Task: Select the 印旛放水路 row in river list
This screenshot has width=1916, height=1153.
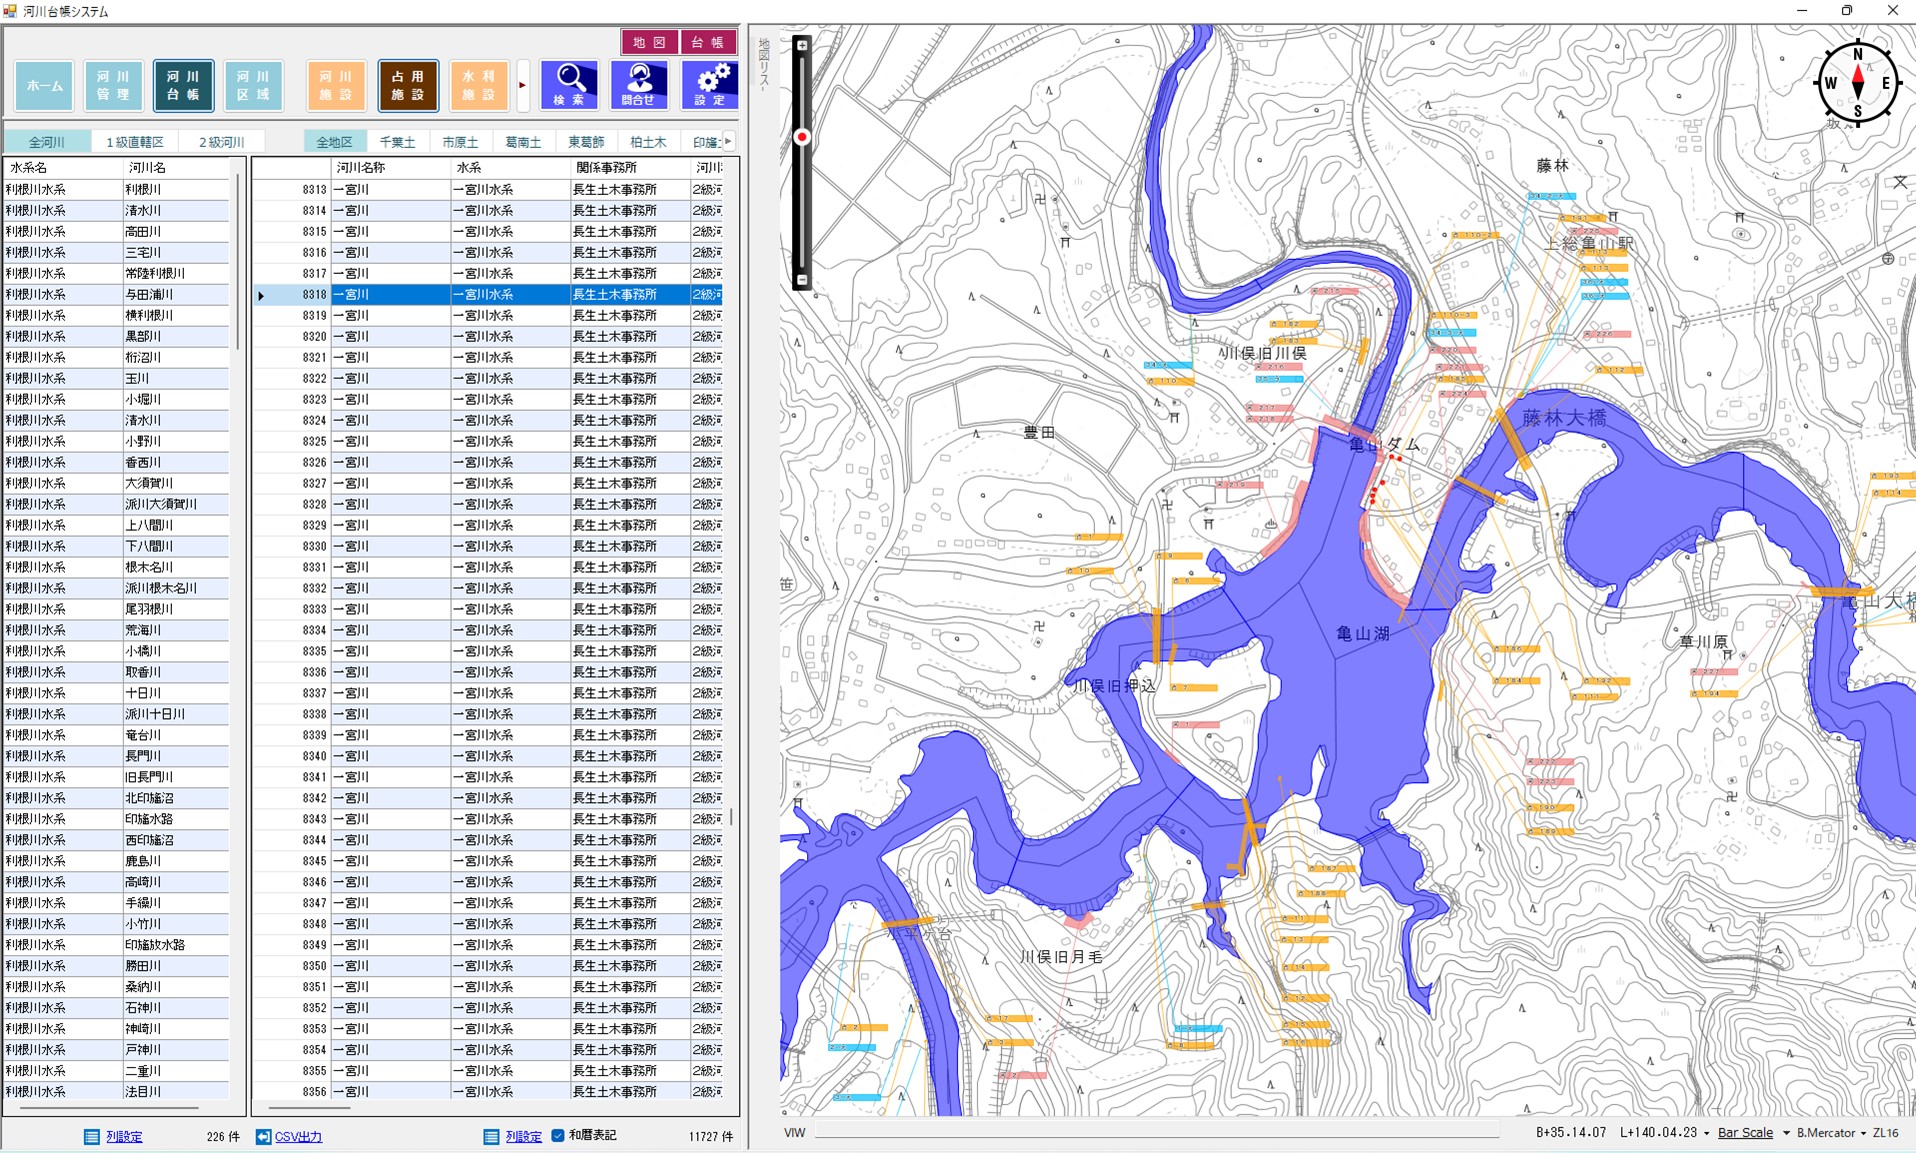Action: (x=117, y=944)
